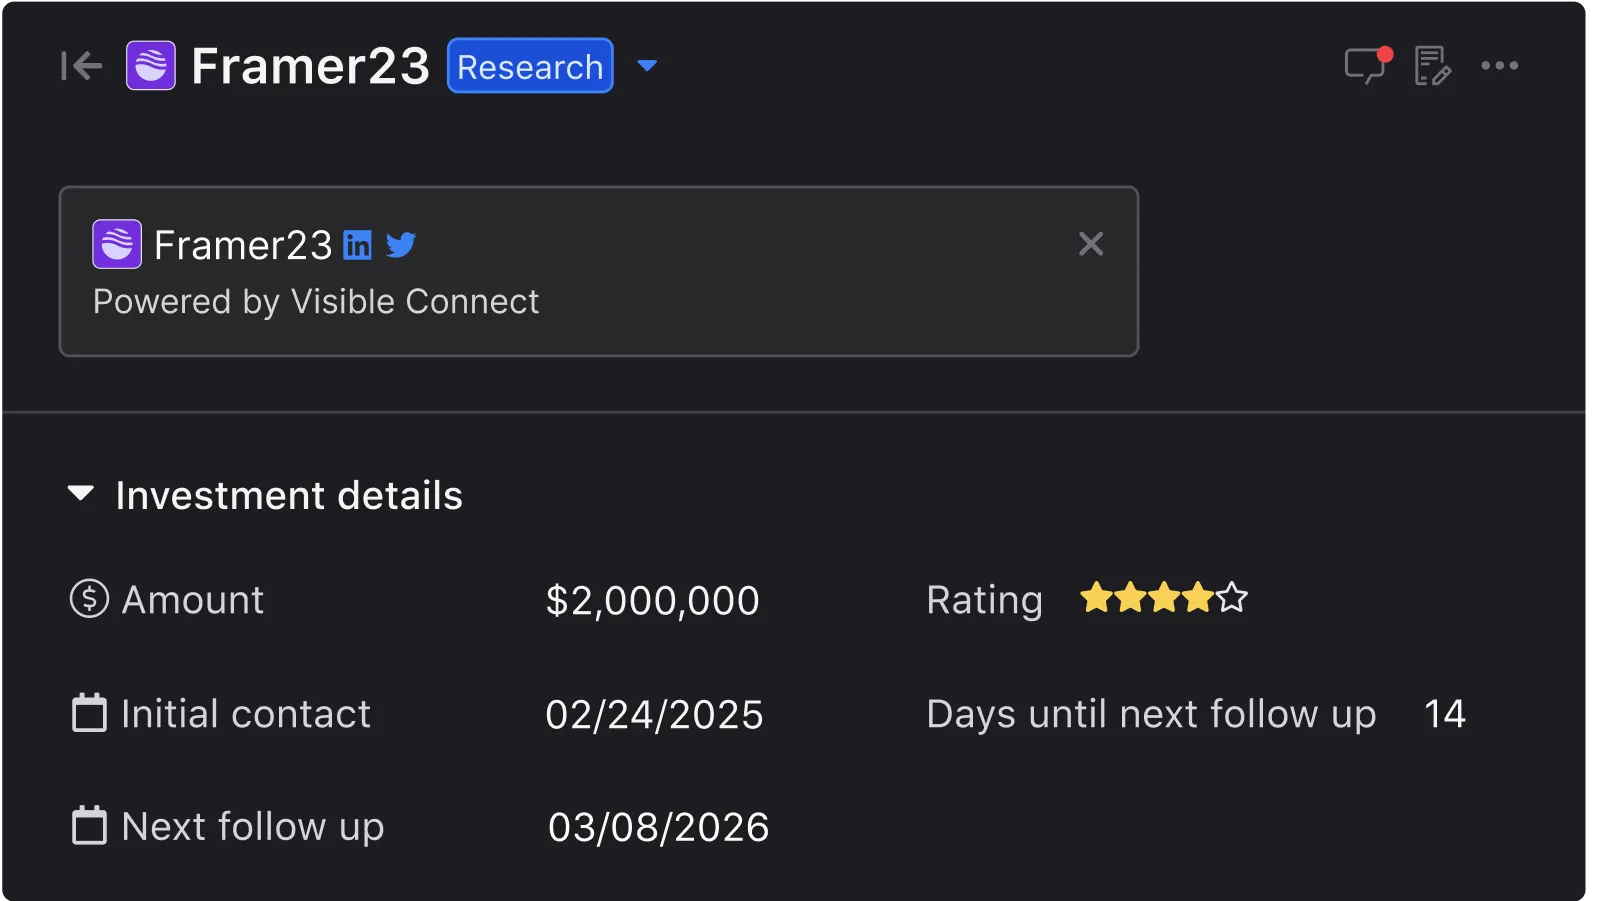Edit the $2,000,000 amount field
Viewport: 1600px width, 901px height.
652,601
